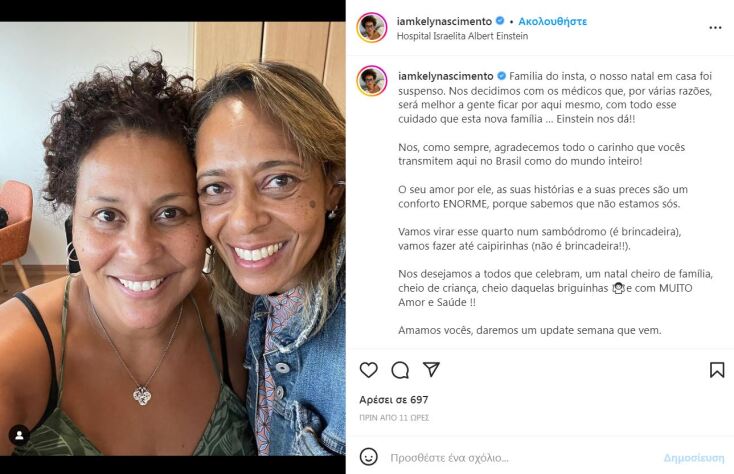Share post using the paper plane icon
This screenshot has height=474, width=734.
(x=431, y=369)
